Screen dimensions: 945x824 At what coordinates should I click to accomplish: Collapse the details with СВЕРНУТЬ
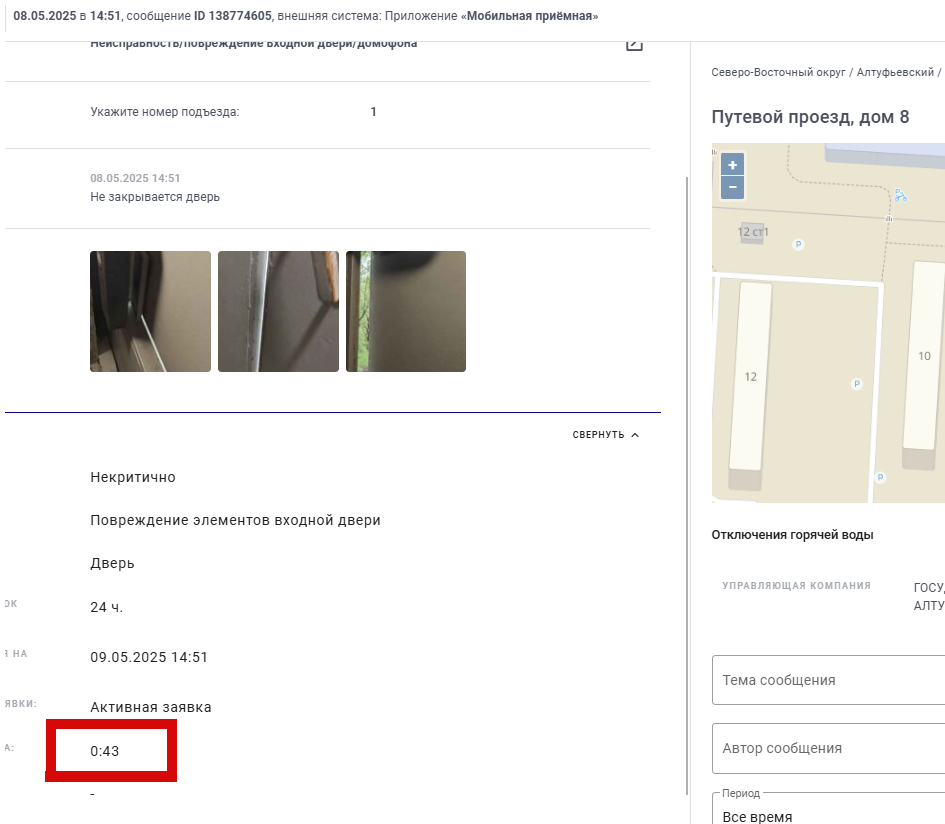[x=605, y=435]
